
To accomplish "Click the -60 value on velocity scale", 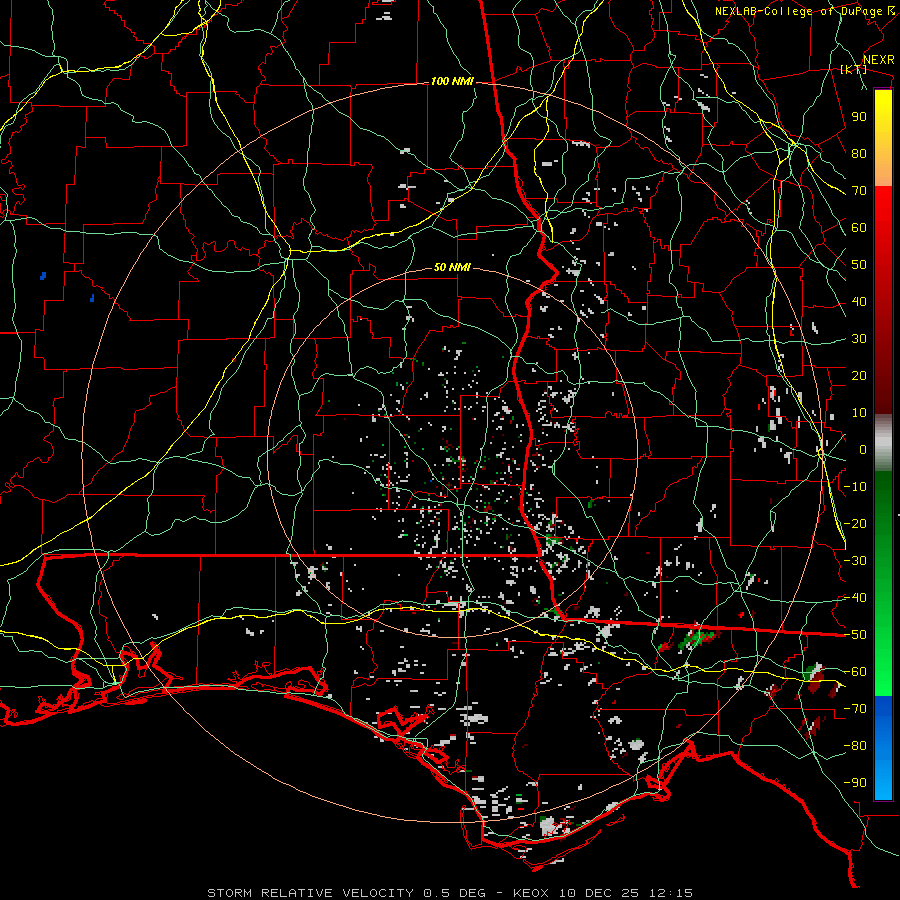I will point(855,672).
